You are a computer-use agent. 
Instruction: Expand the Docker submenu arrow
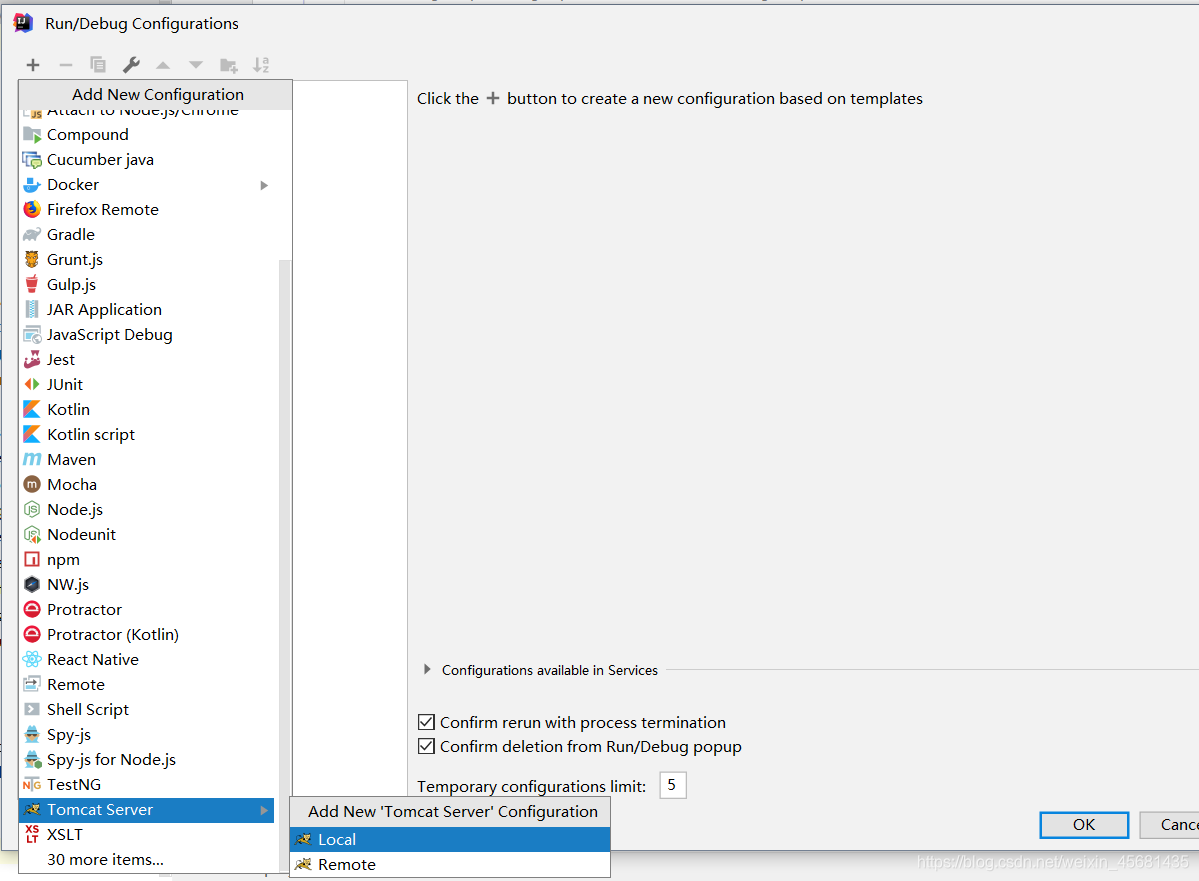[264, 185]
